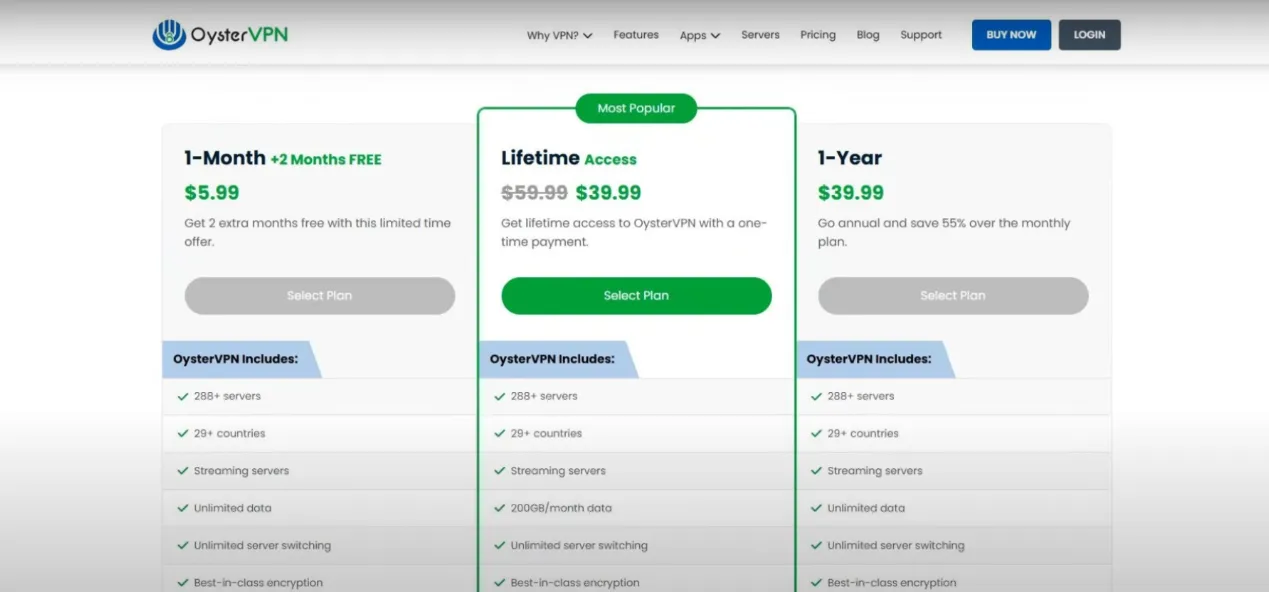Click the OysterVPN logo icon
1269x592 pixels.
(x=169, y=35)
